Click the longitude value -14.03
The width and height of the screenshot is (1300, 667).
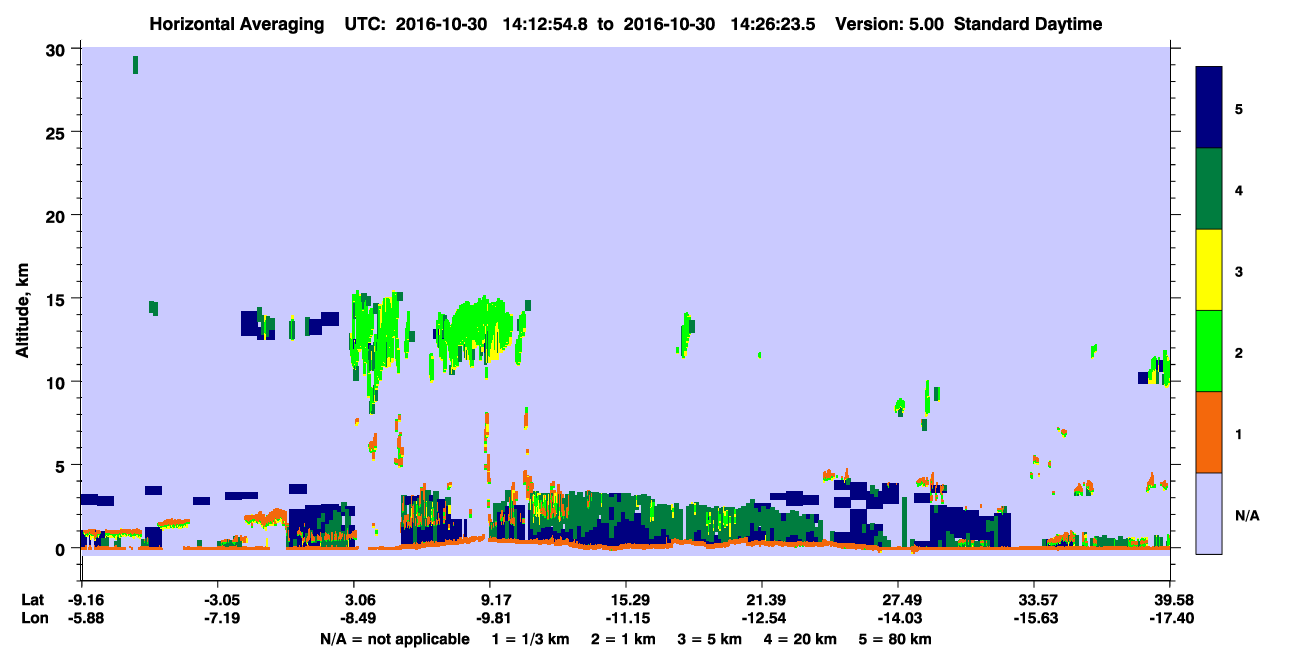898,618
